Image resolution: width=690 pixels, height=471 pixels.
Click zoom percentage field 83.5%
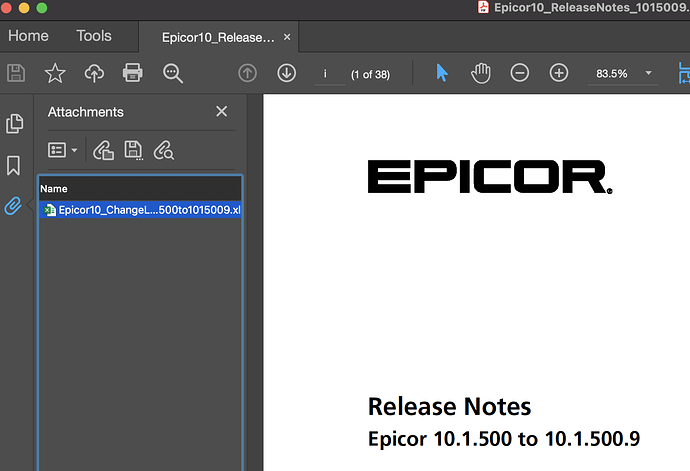tap(612, 74)
